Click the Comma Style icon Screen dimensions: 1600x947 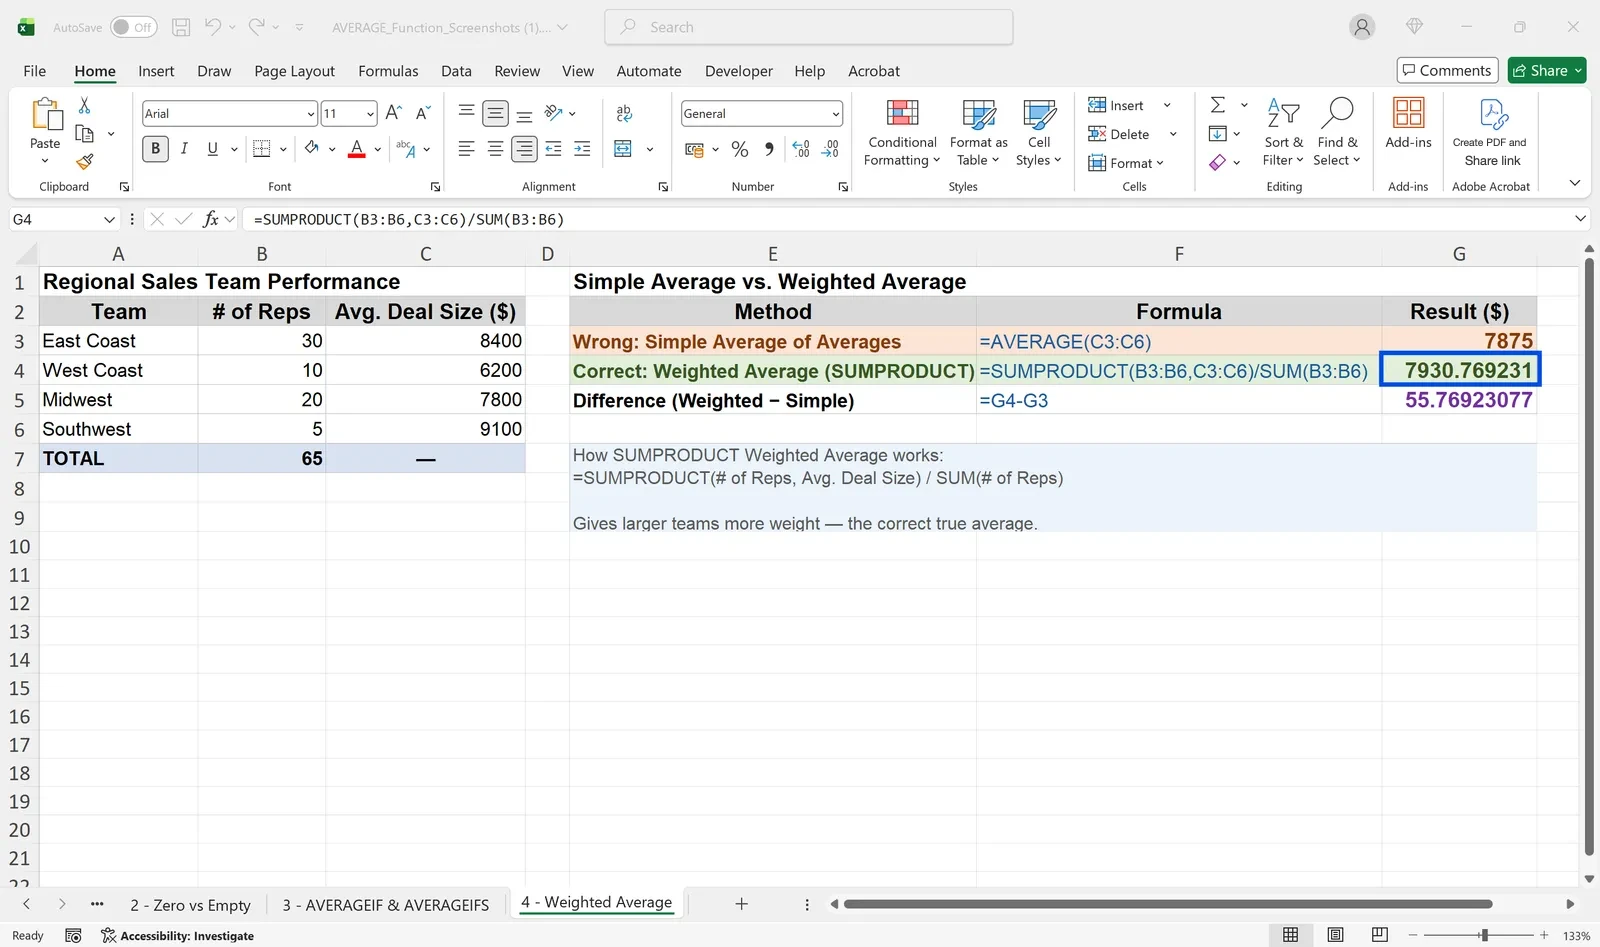click(769, 149)
